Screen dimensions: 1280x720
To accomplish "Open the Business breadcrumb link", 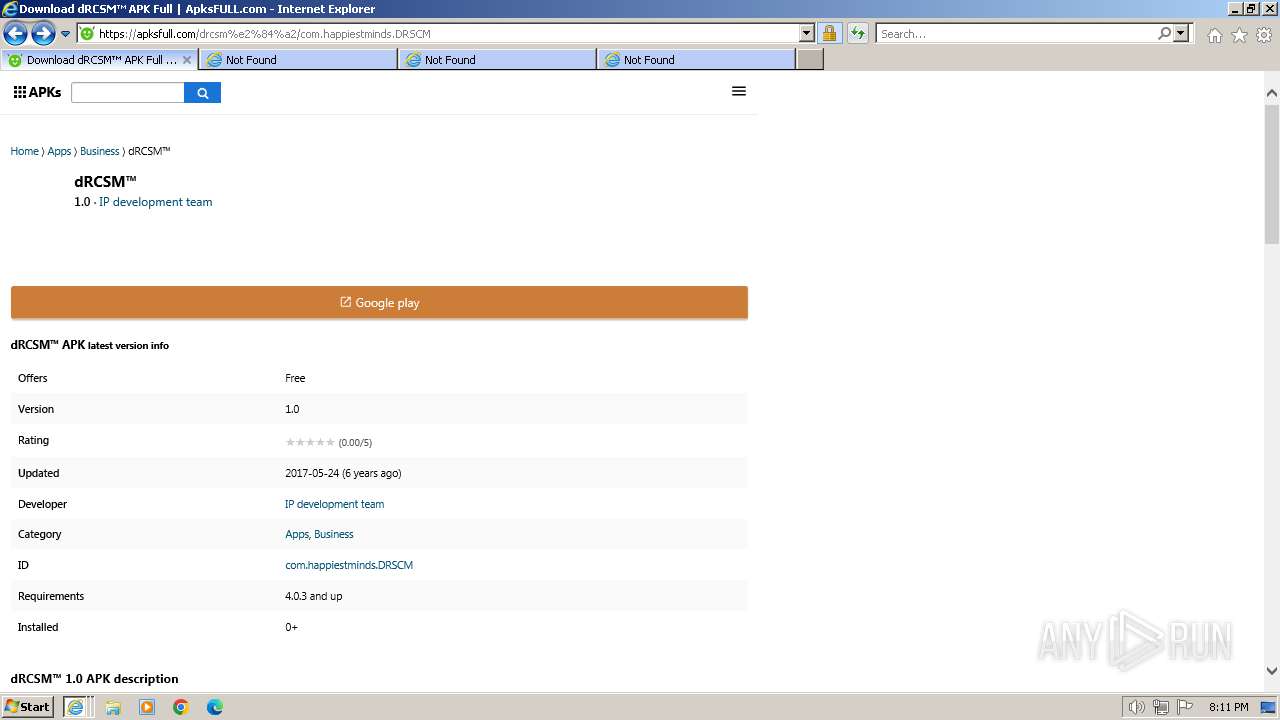I will tap(99, 151).
